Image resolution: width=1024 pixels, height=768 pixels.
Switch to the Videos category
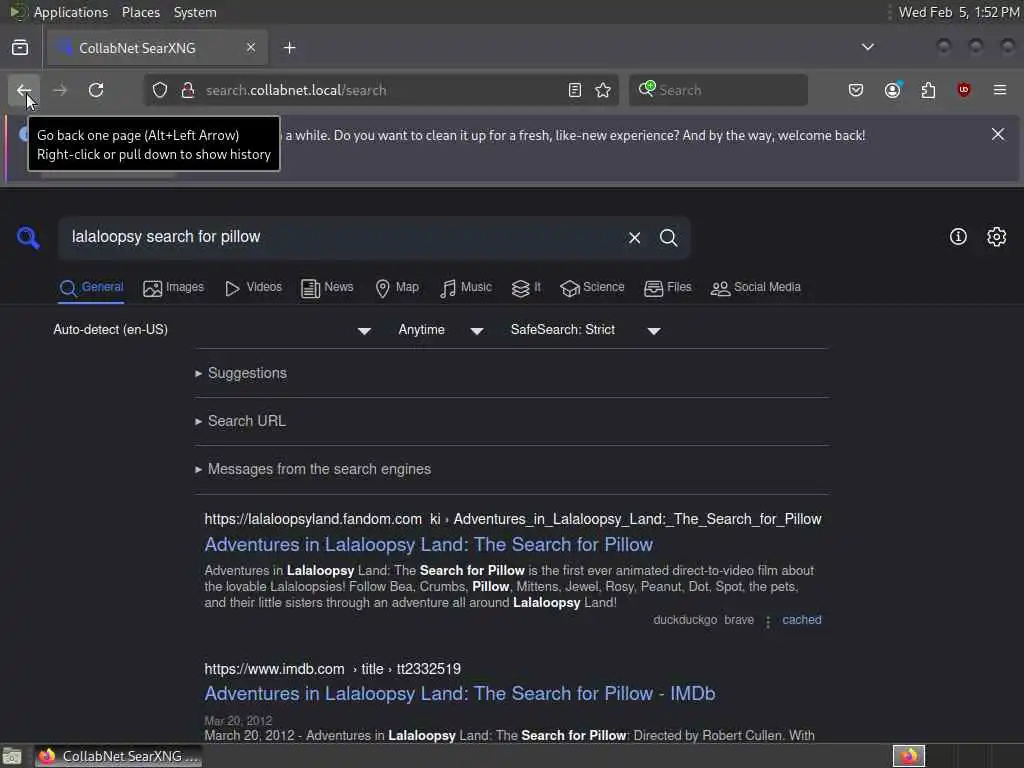point(253,287)
